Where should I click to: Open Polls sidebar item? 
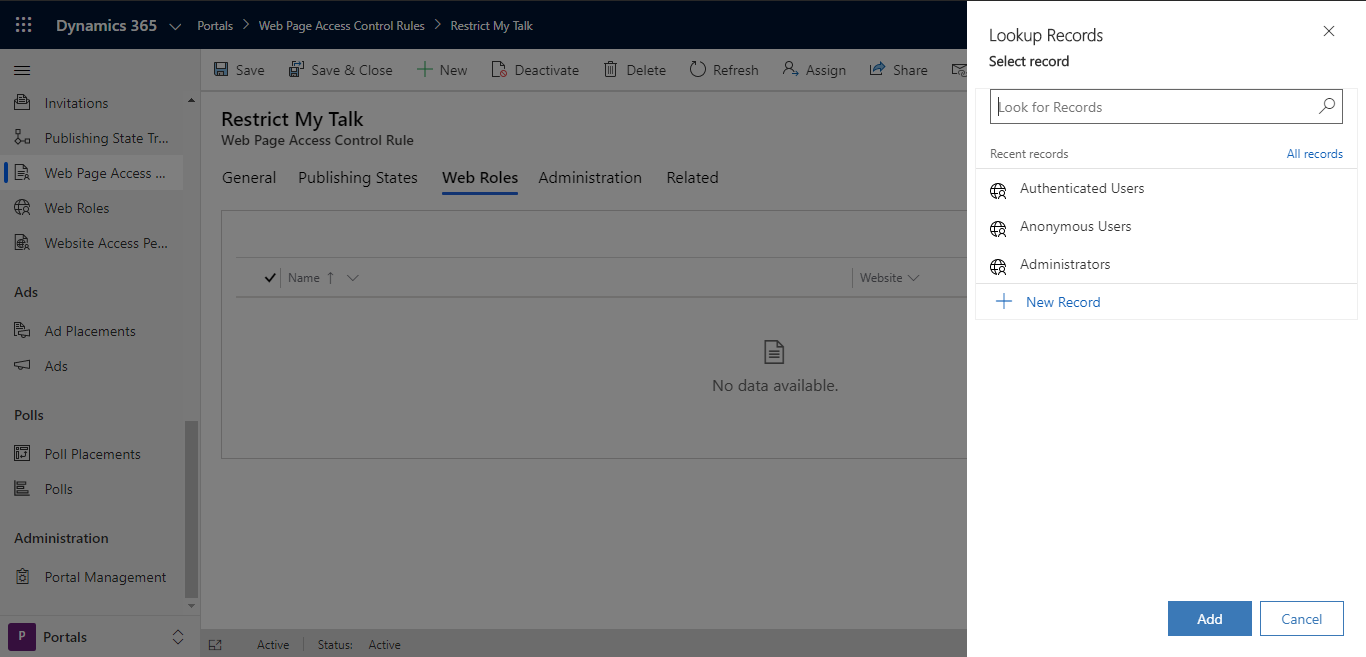(x=92, y=489)
